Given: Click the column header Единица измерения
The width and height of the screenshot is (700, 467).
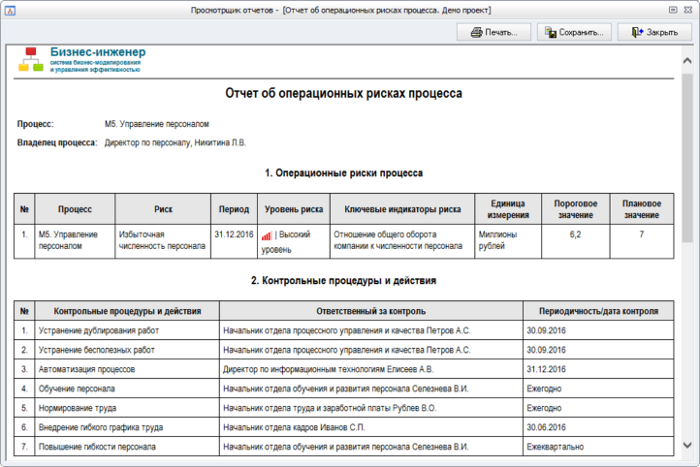Looking at the screenshot, I should [508, 209].
